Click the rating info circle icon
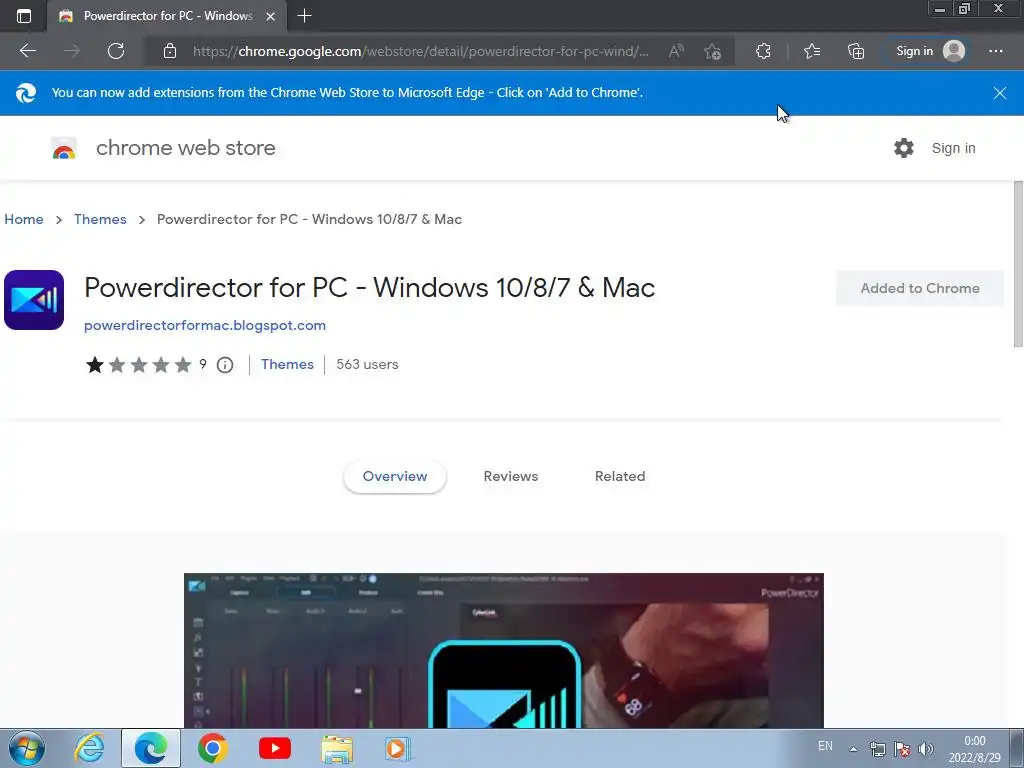The width and height of the screenshot is (1024, 768). pos(225,365)
